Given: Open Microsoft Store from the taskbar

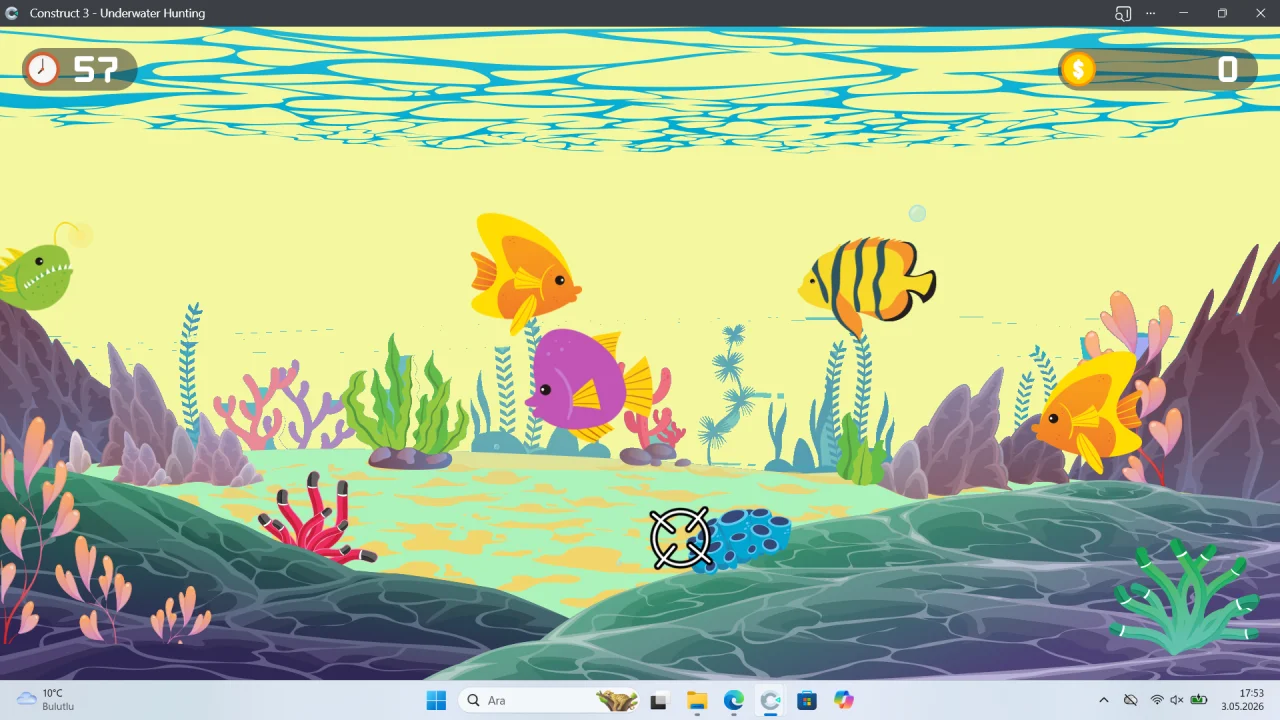Looking at the screenshot, I should click(807, 701).
